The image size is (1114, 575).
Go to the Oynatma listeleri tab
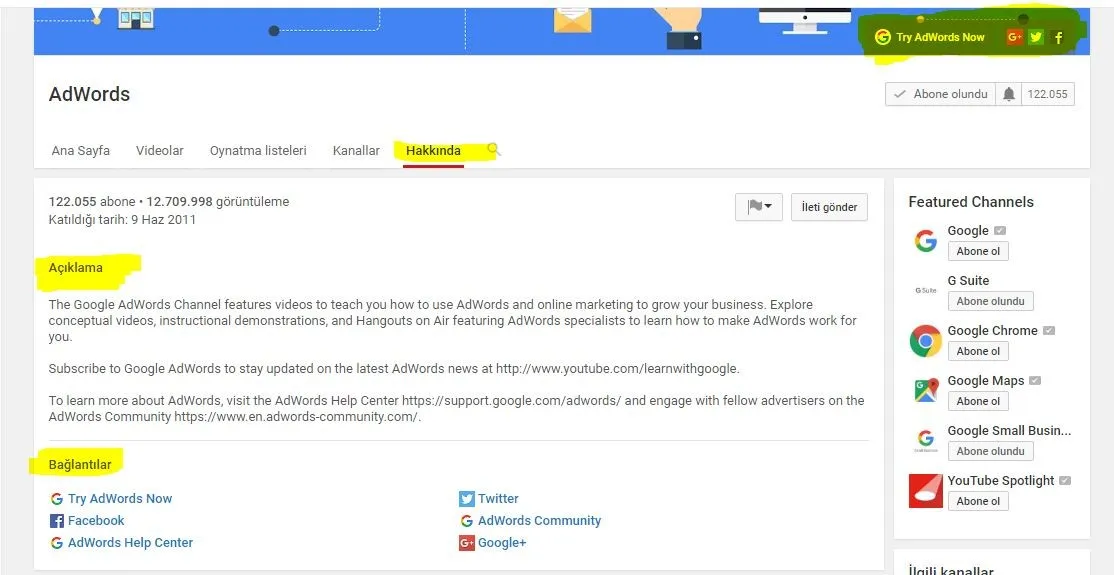click(258, 151)
